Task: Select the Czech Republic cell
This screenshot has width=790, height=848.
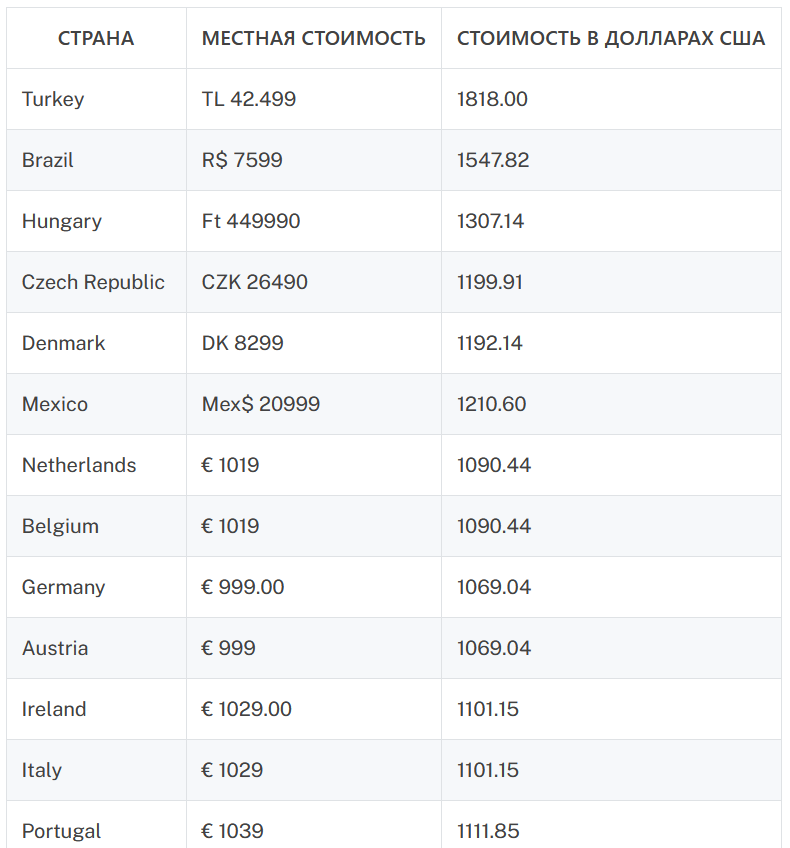Action: (93, 282)
